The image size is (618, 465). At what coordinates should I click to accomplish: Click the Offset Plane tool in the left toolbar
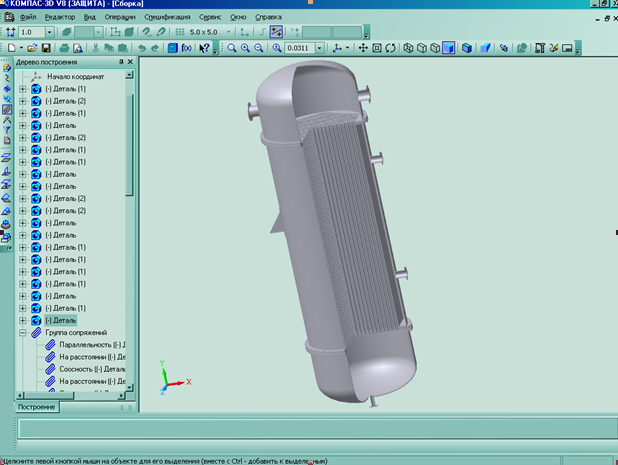tap(7, 158)
